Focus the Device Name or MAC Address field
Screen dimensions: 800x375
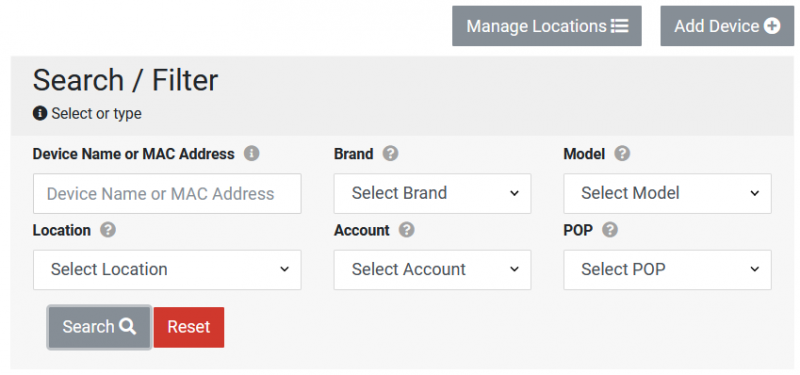167,193
